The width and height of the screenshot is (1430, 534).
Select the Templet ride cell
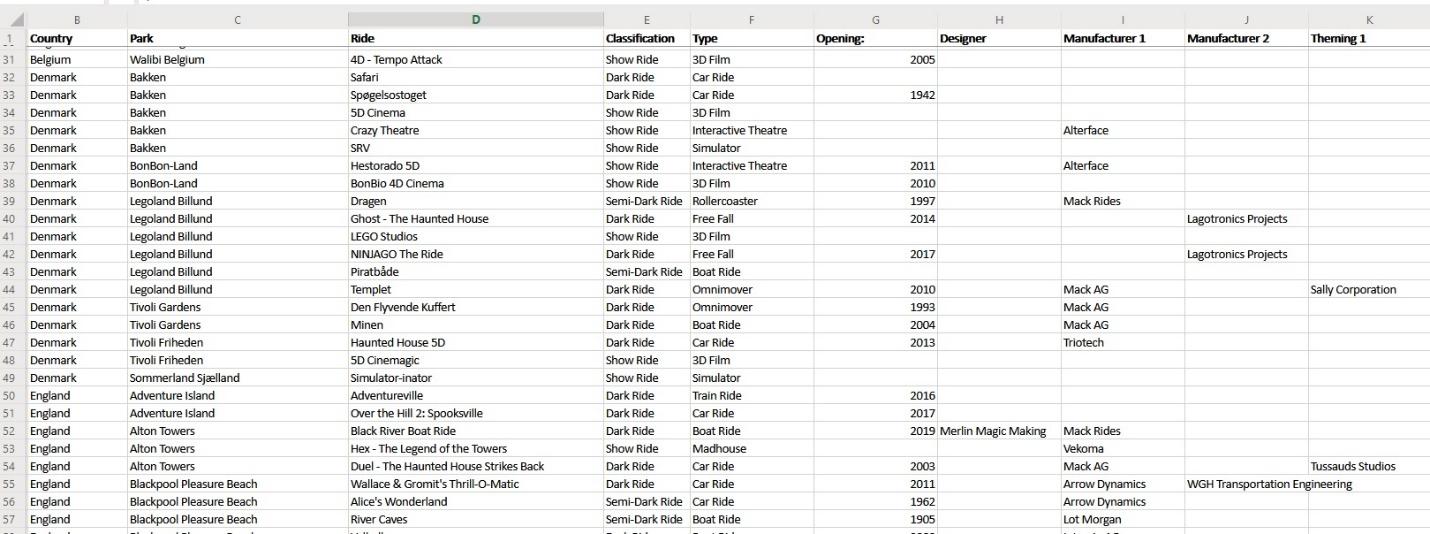476,290
